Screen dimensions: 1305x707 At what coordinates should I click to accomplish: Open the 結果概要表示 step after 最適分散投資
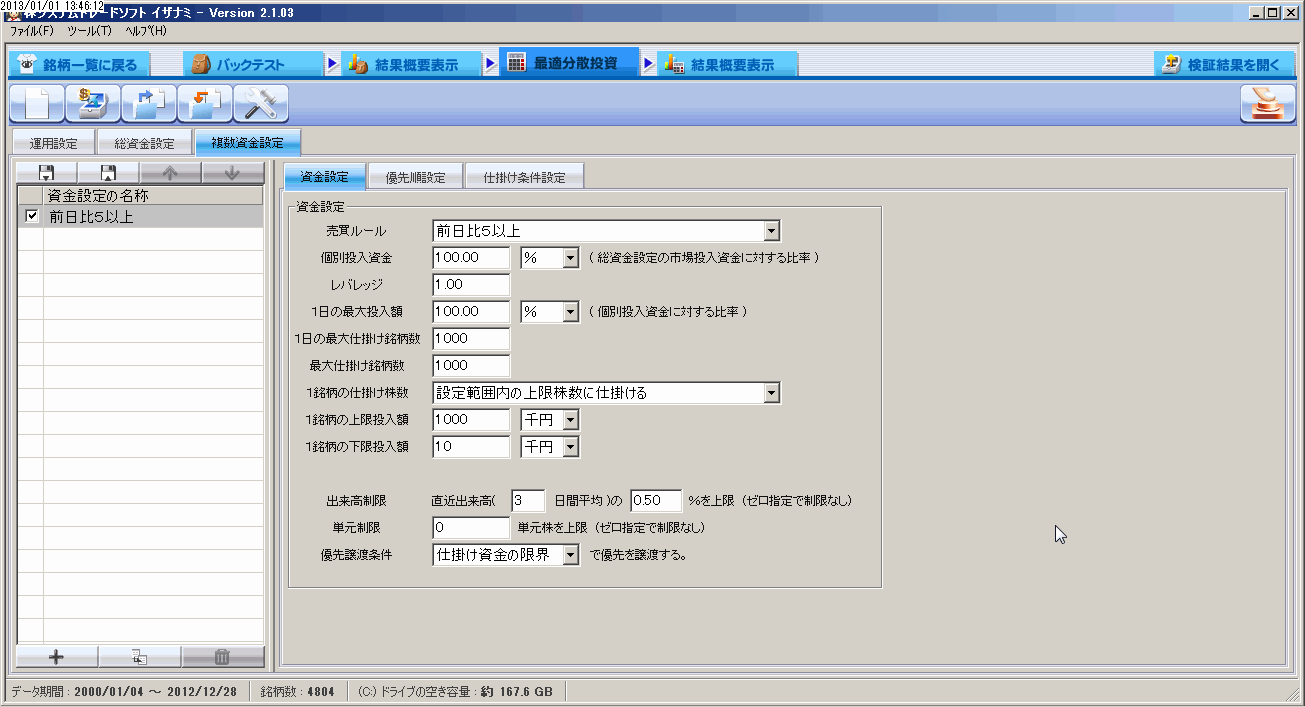pos(727,65)
